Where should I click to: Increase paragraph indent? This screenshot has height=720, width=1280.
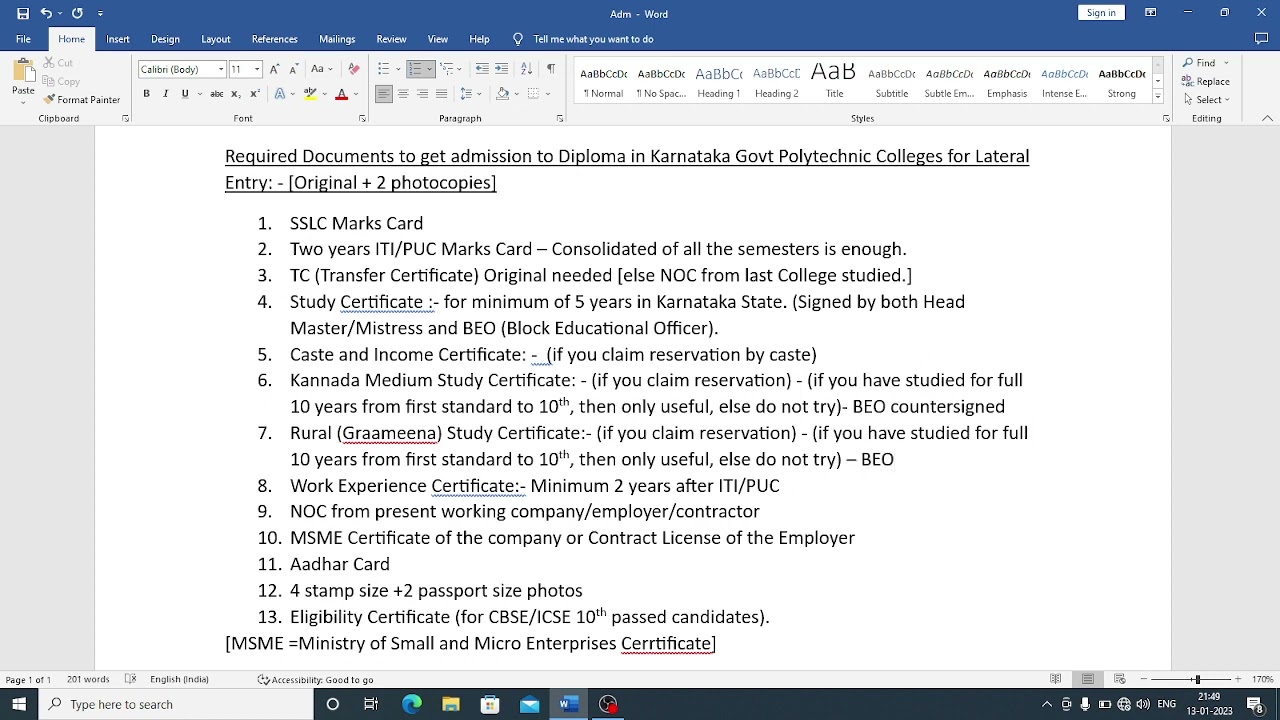pyautogui.click(x=502, y=69)
